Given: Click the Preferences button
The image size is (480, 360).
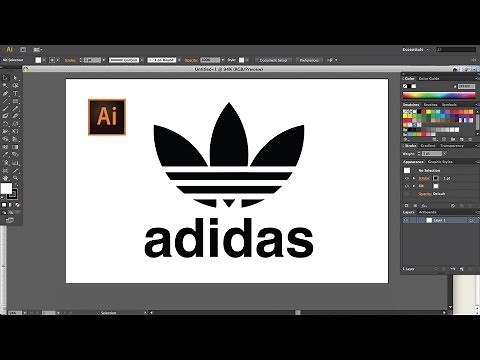Looking at the screenshot, I should [x=309, y=60].
